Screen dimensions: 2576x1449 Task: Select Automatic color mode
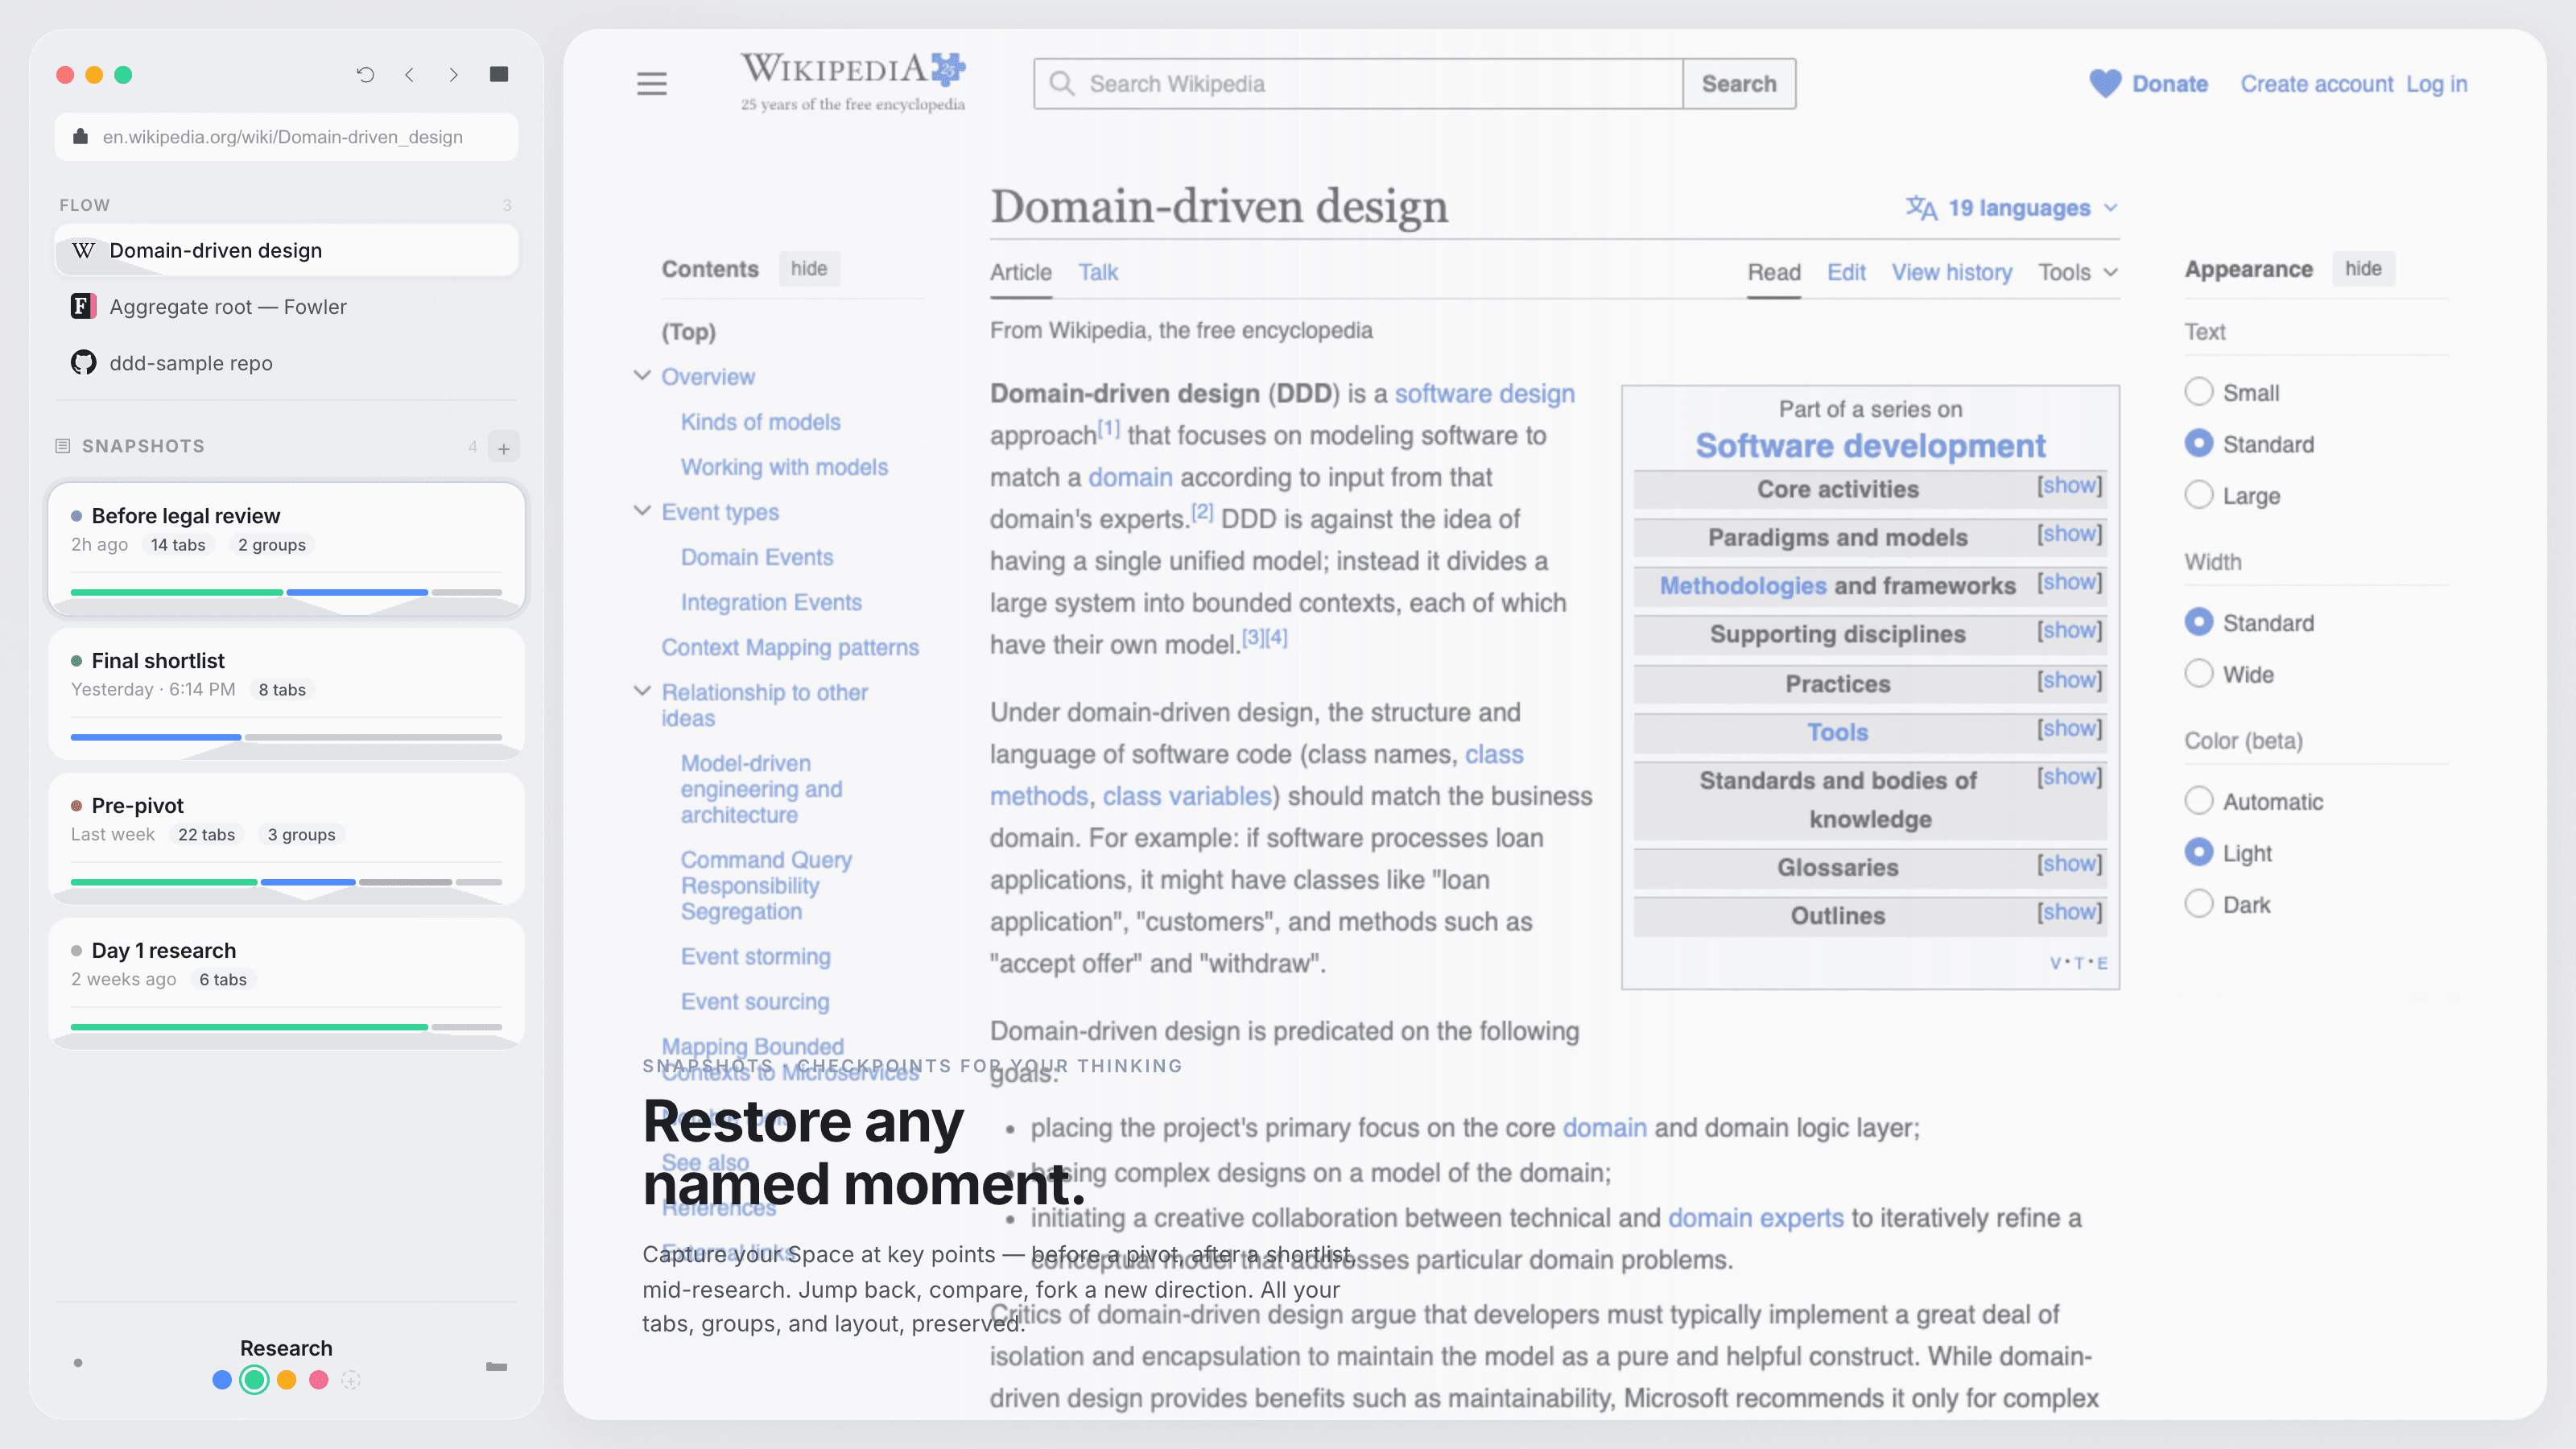(2198, 801)
